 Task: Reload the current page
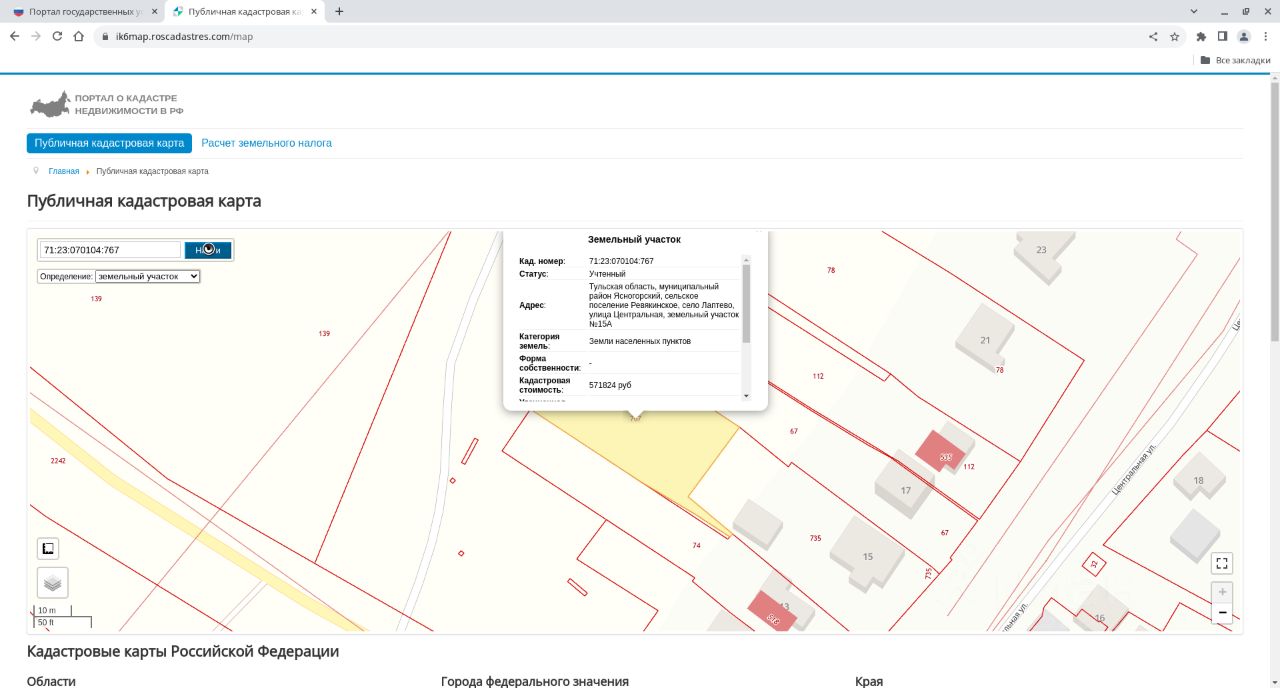pos(57,36)
